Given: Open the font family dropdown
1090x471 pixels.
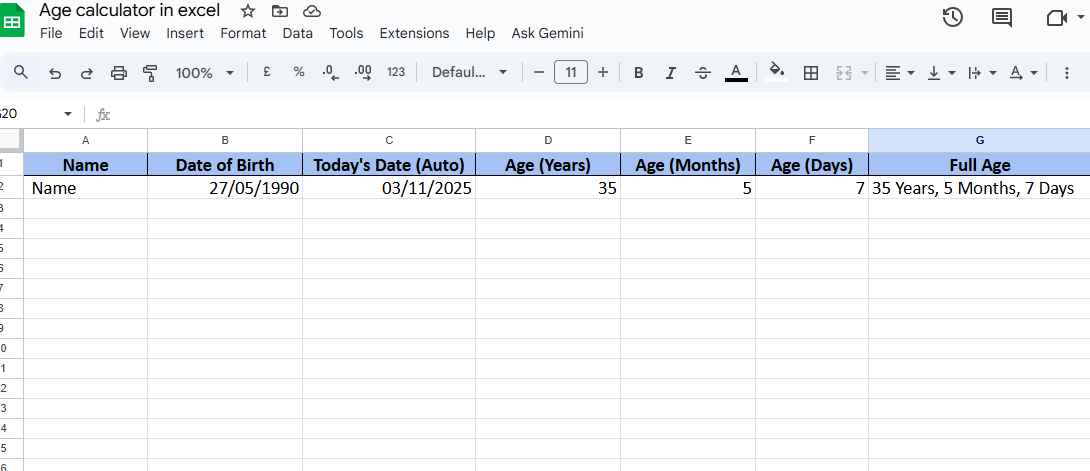Looking at the screenshot, I should click(469, 72).
